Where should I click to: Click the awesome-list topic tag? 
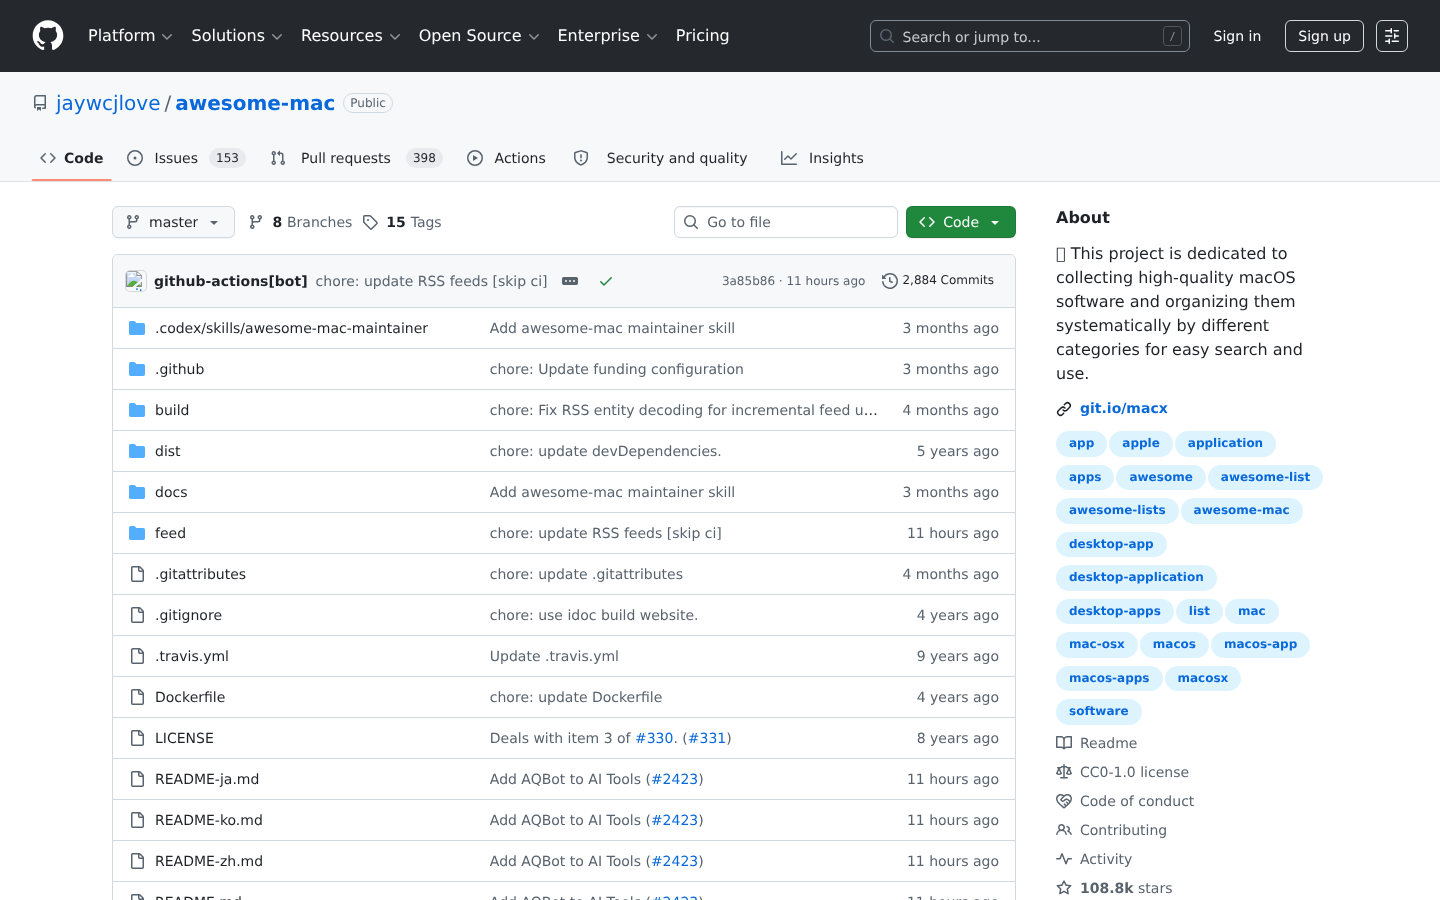[1265, 477]
